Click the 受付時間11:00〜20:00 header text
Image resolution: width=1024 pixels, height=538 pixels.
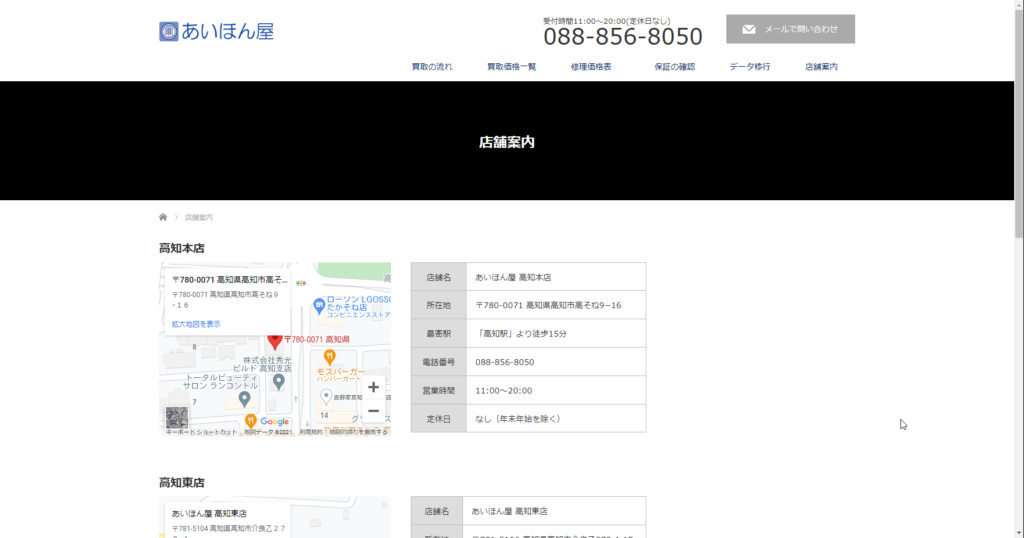pos(607,21)
